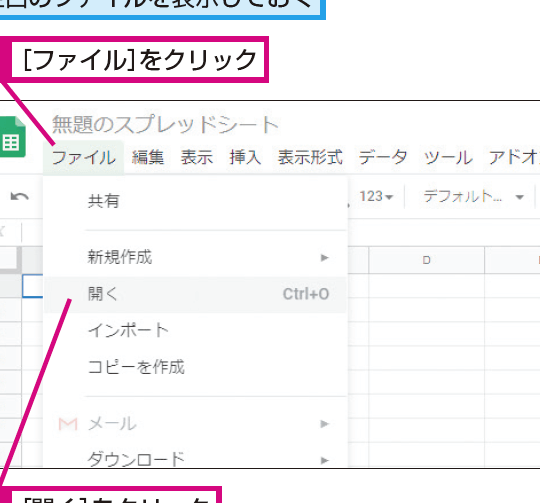Click the Google Sheets home icon
Viewport: 540px width, 503px height.
(13, 137)
